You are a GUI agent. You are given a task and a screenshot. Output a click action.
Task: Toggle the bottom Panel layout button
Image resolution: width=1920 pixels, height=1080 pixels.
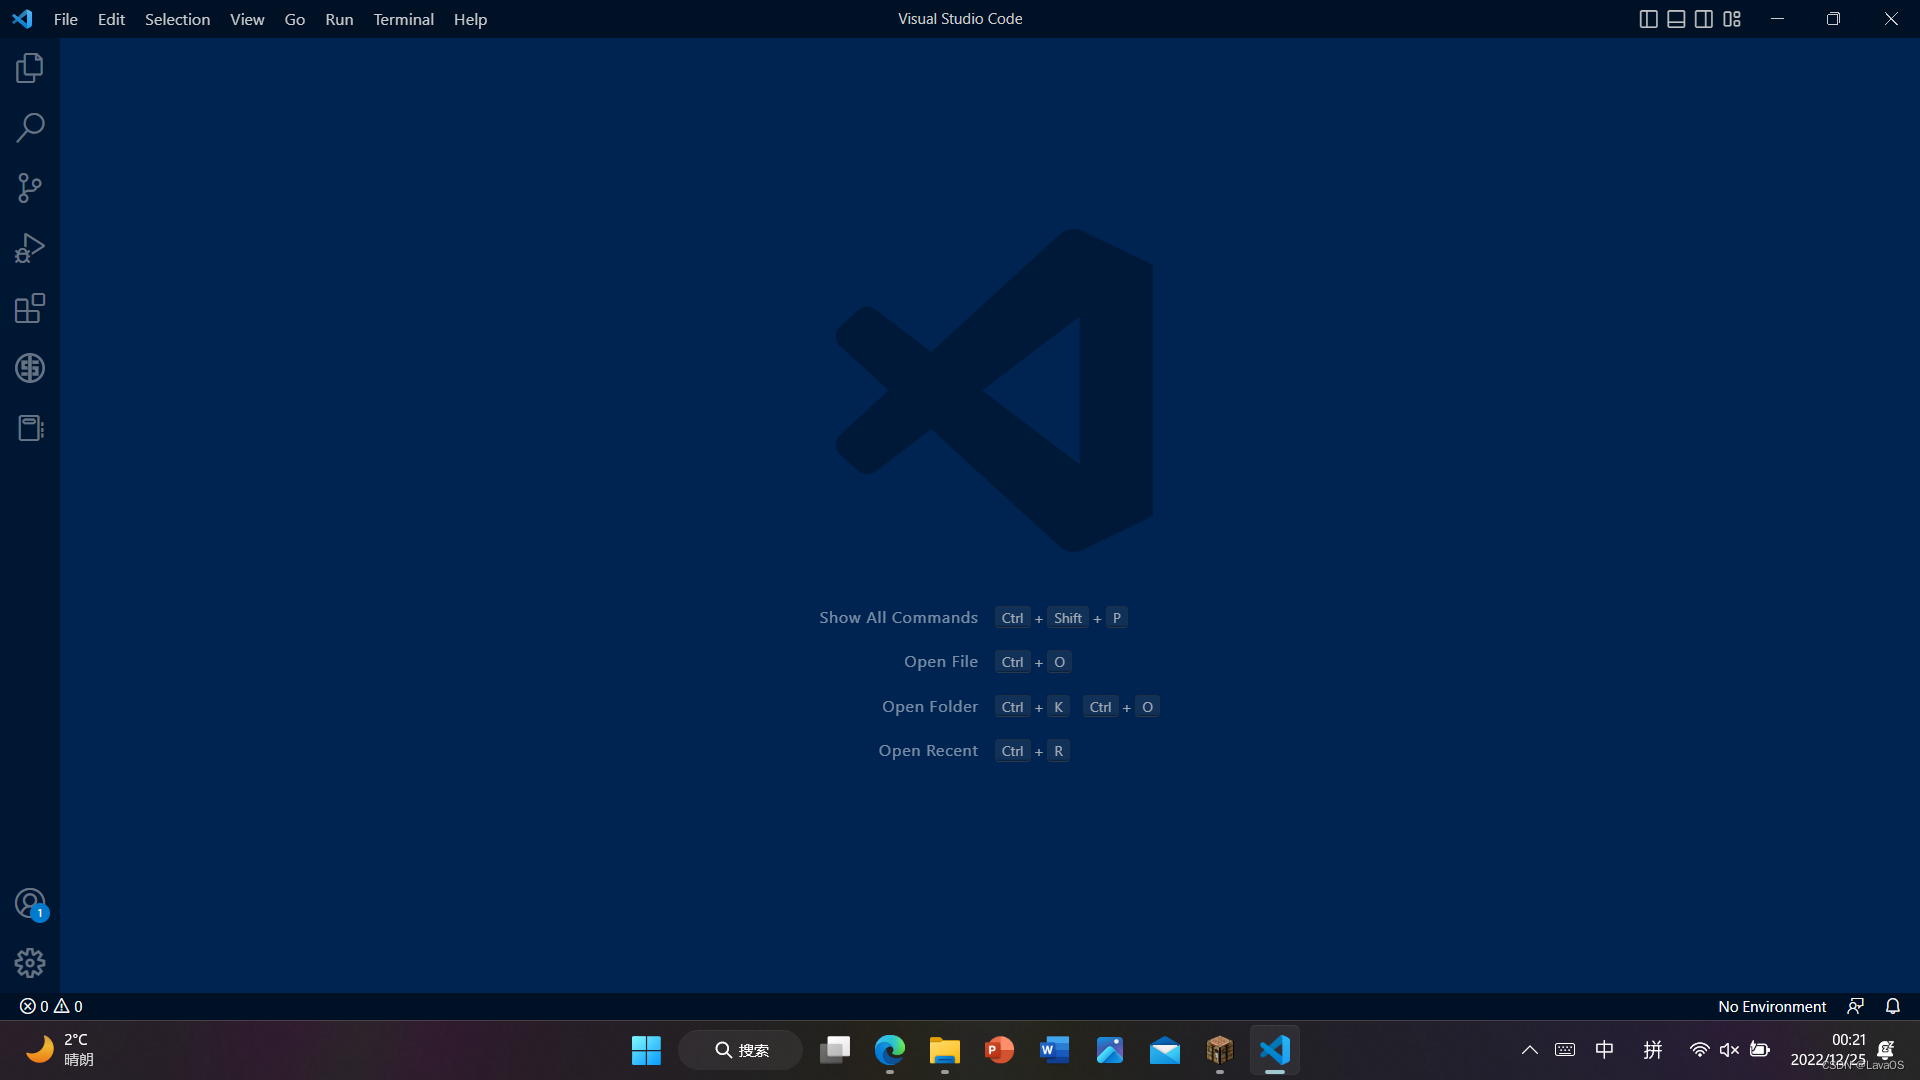1677,19
